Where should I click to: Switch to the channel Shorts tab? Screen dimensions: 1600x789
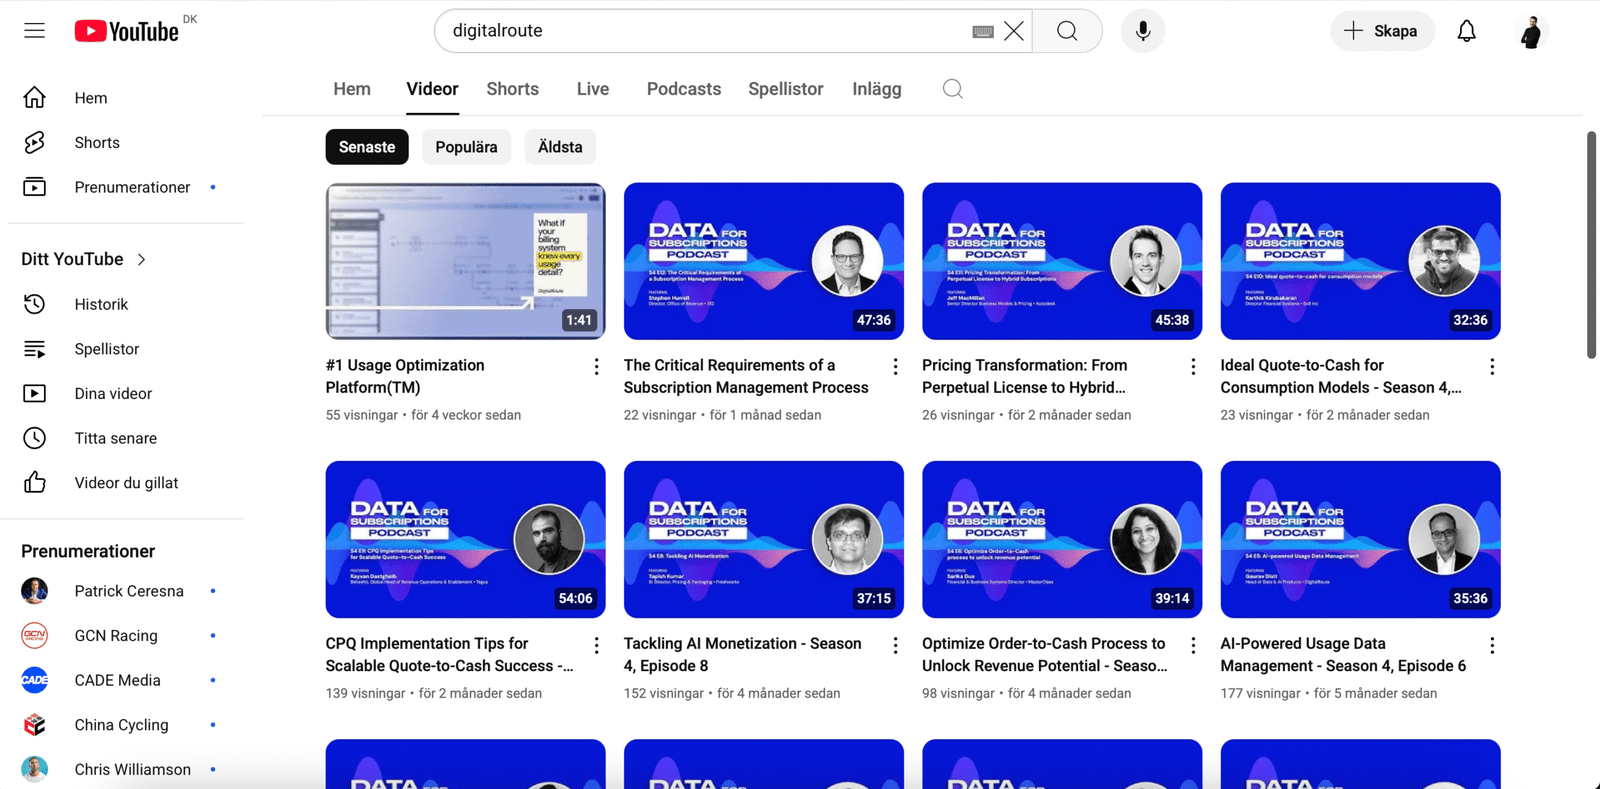coord(512,89)
